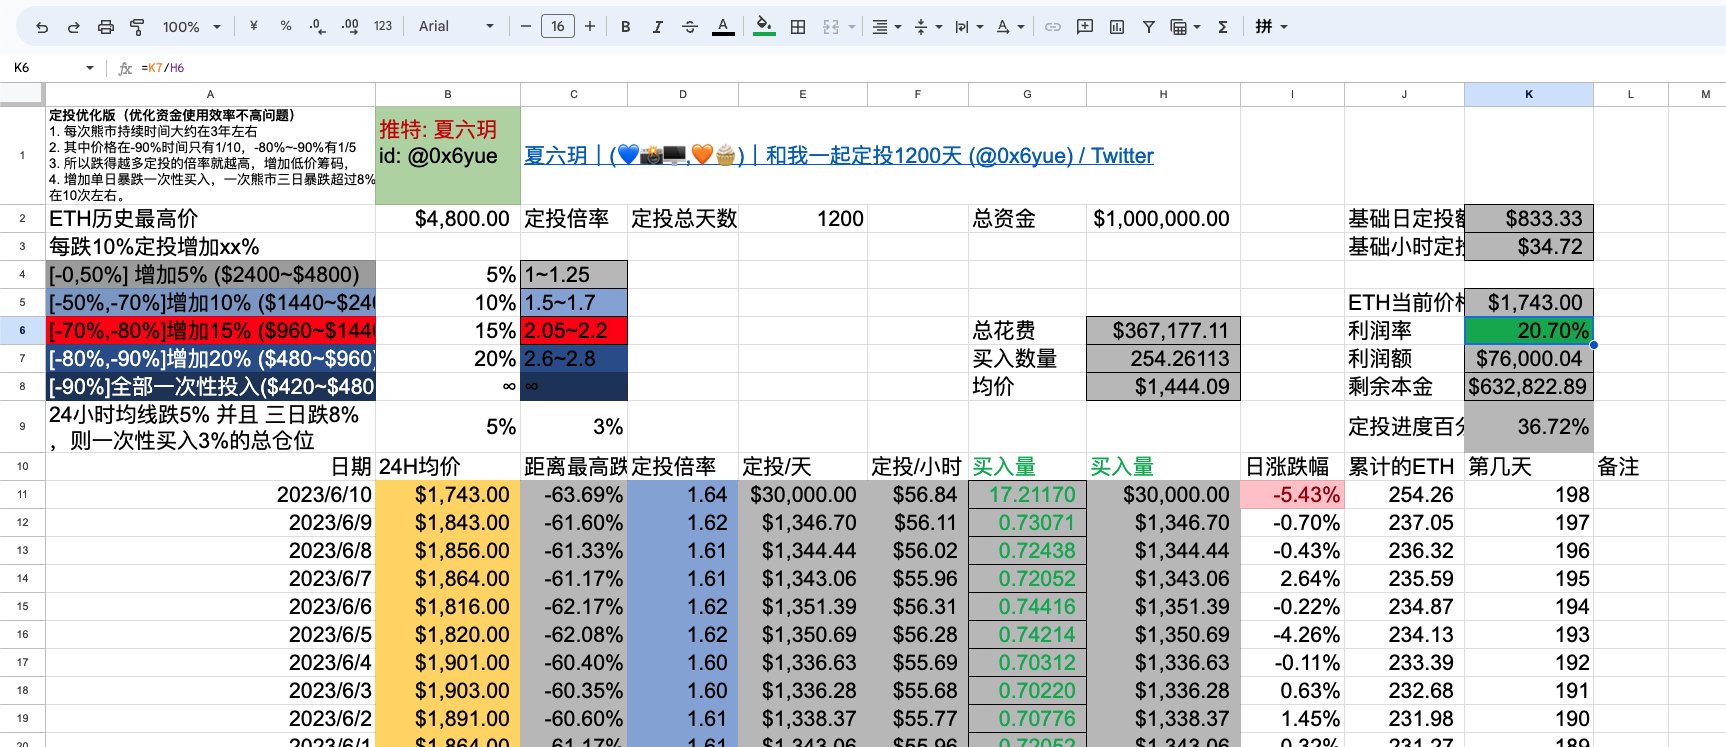The width and height of the screenshot is (1726, 747).
Task: Toggle italic formatting
Action: [657, 27]
